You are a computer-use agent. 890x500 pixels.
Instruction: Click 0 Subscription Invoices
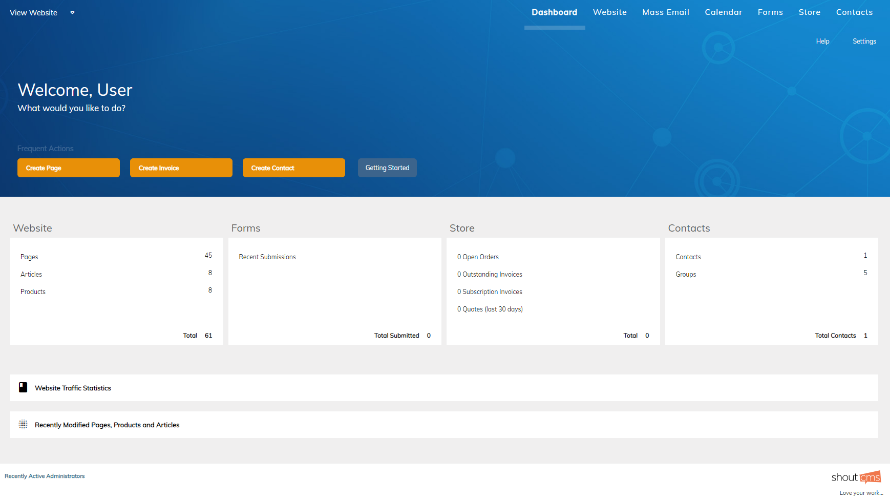(490, 292)
